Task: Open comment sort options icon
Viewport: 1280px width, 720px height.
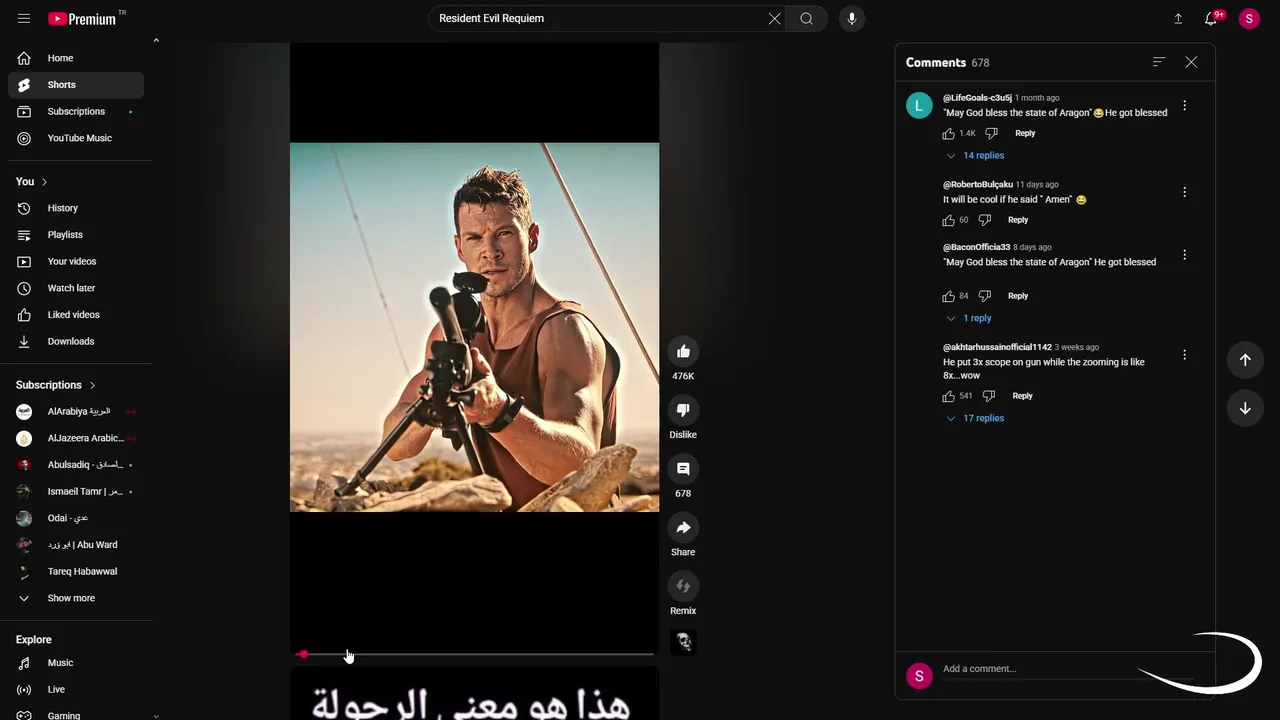Action: click(x=1159, y=62)
